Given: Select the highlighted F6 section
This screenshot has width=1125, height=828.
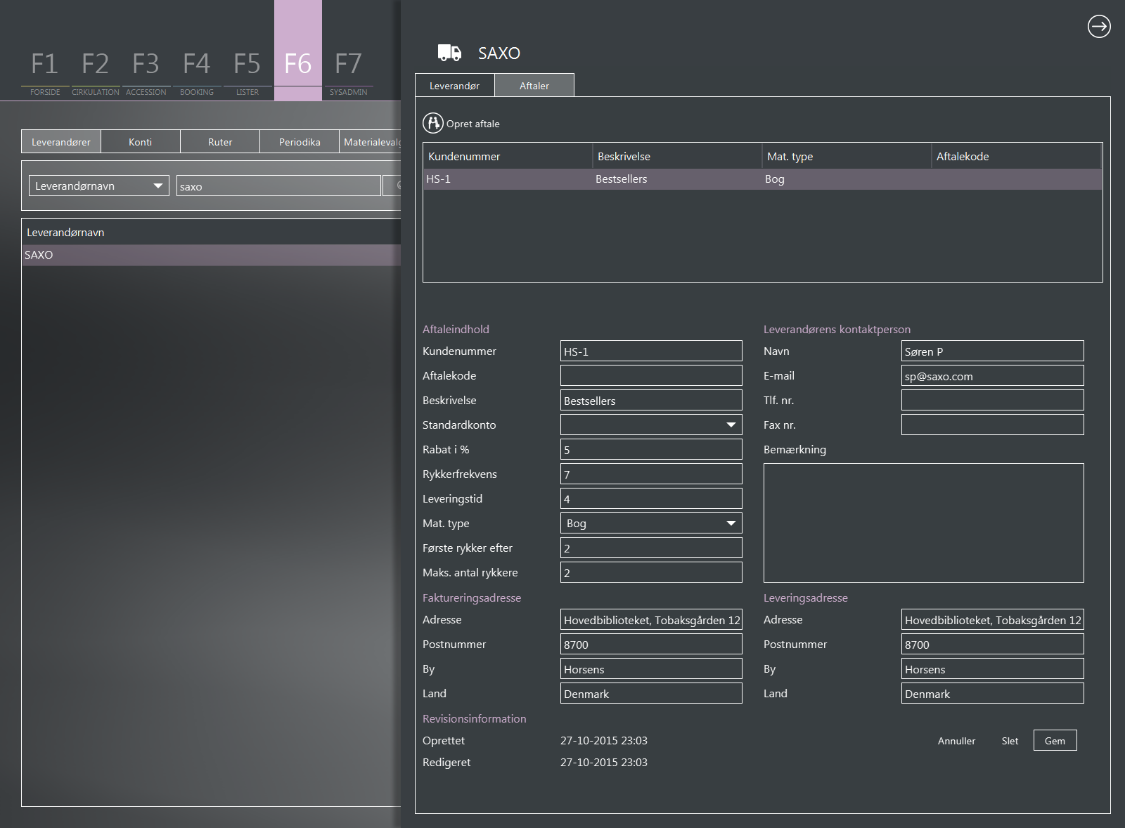Looking at the screenshot, I should [298, 50].
